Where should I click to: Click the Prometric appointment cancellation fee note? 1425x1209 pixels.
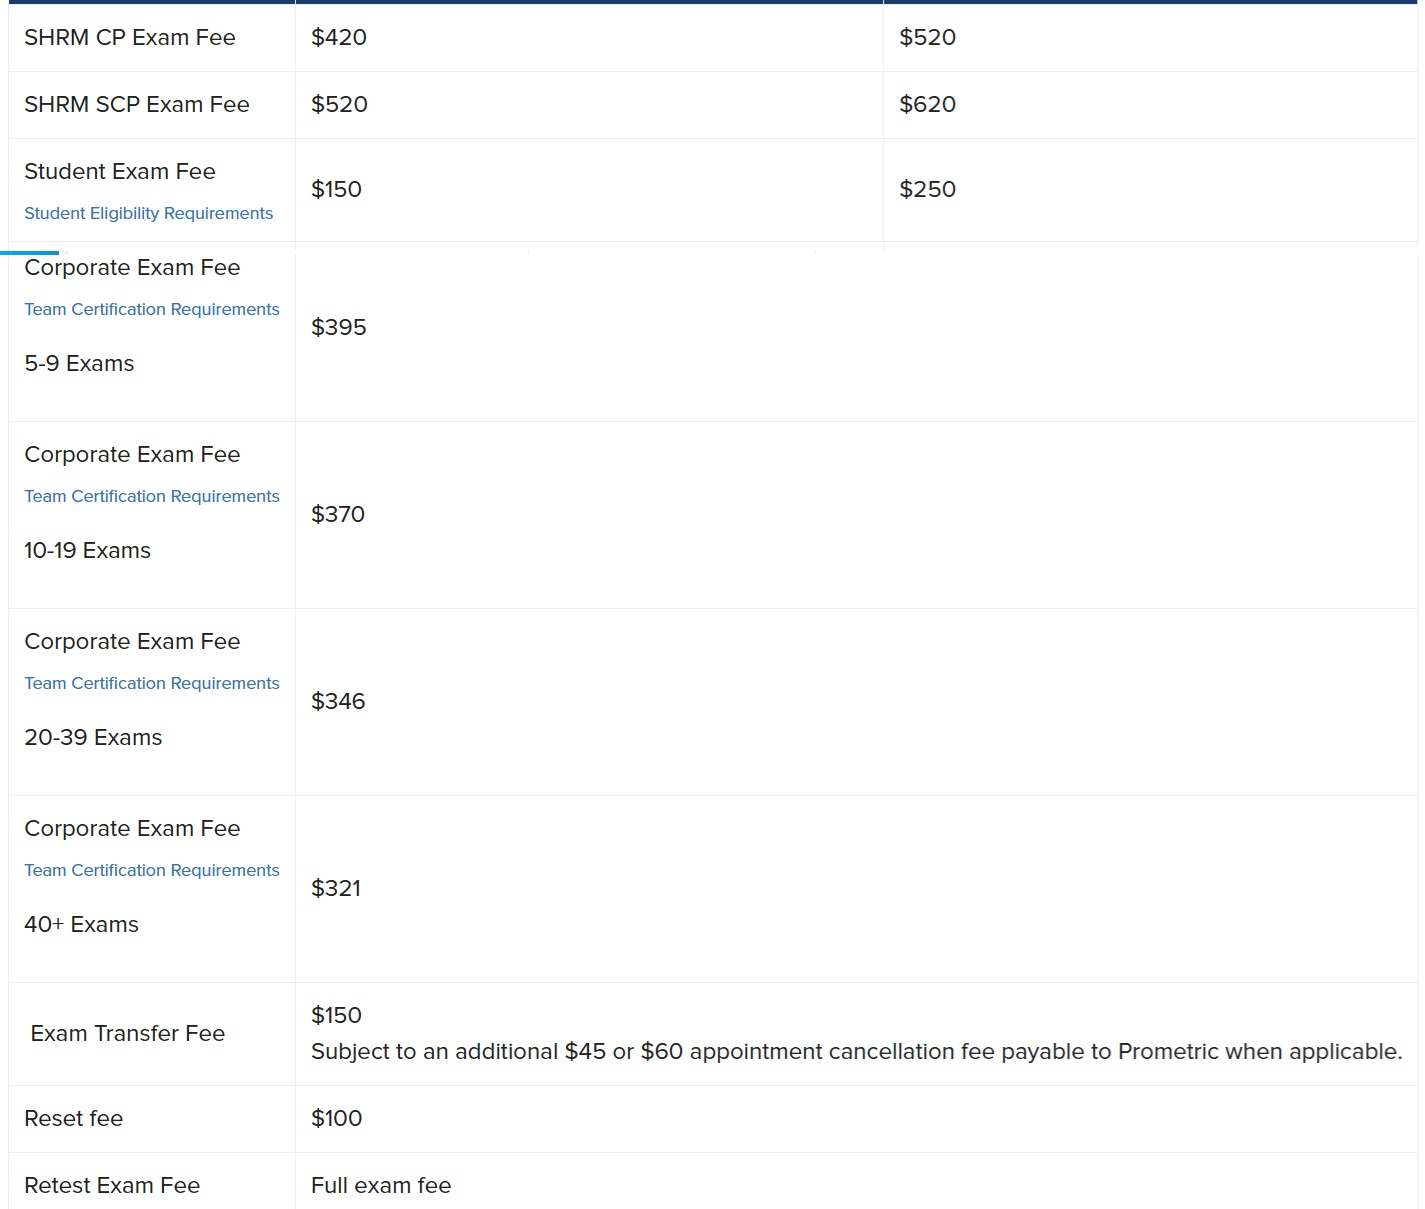click(x=857, y=1051)
